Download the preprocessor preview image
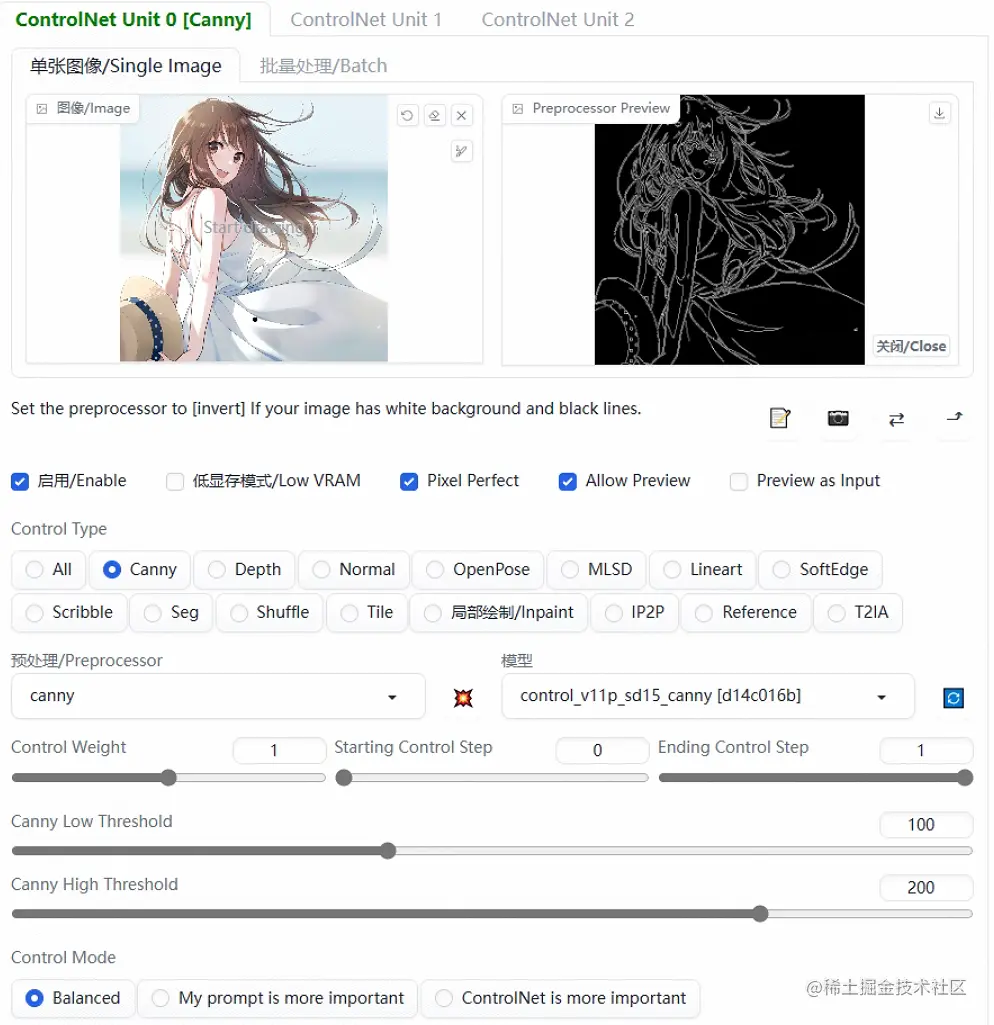Viewport: 994px width, 1025px height. [939, 113]
